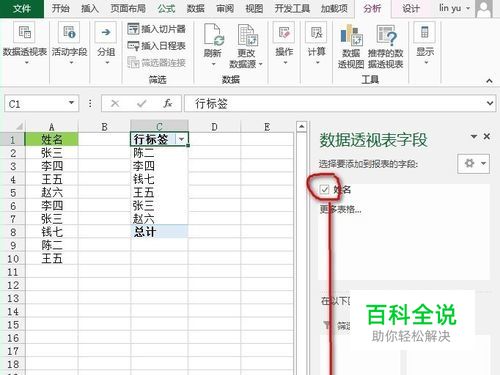
Task: Collapse the ribbon with the caret arrow
Action: (489, 80)
